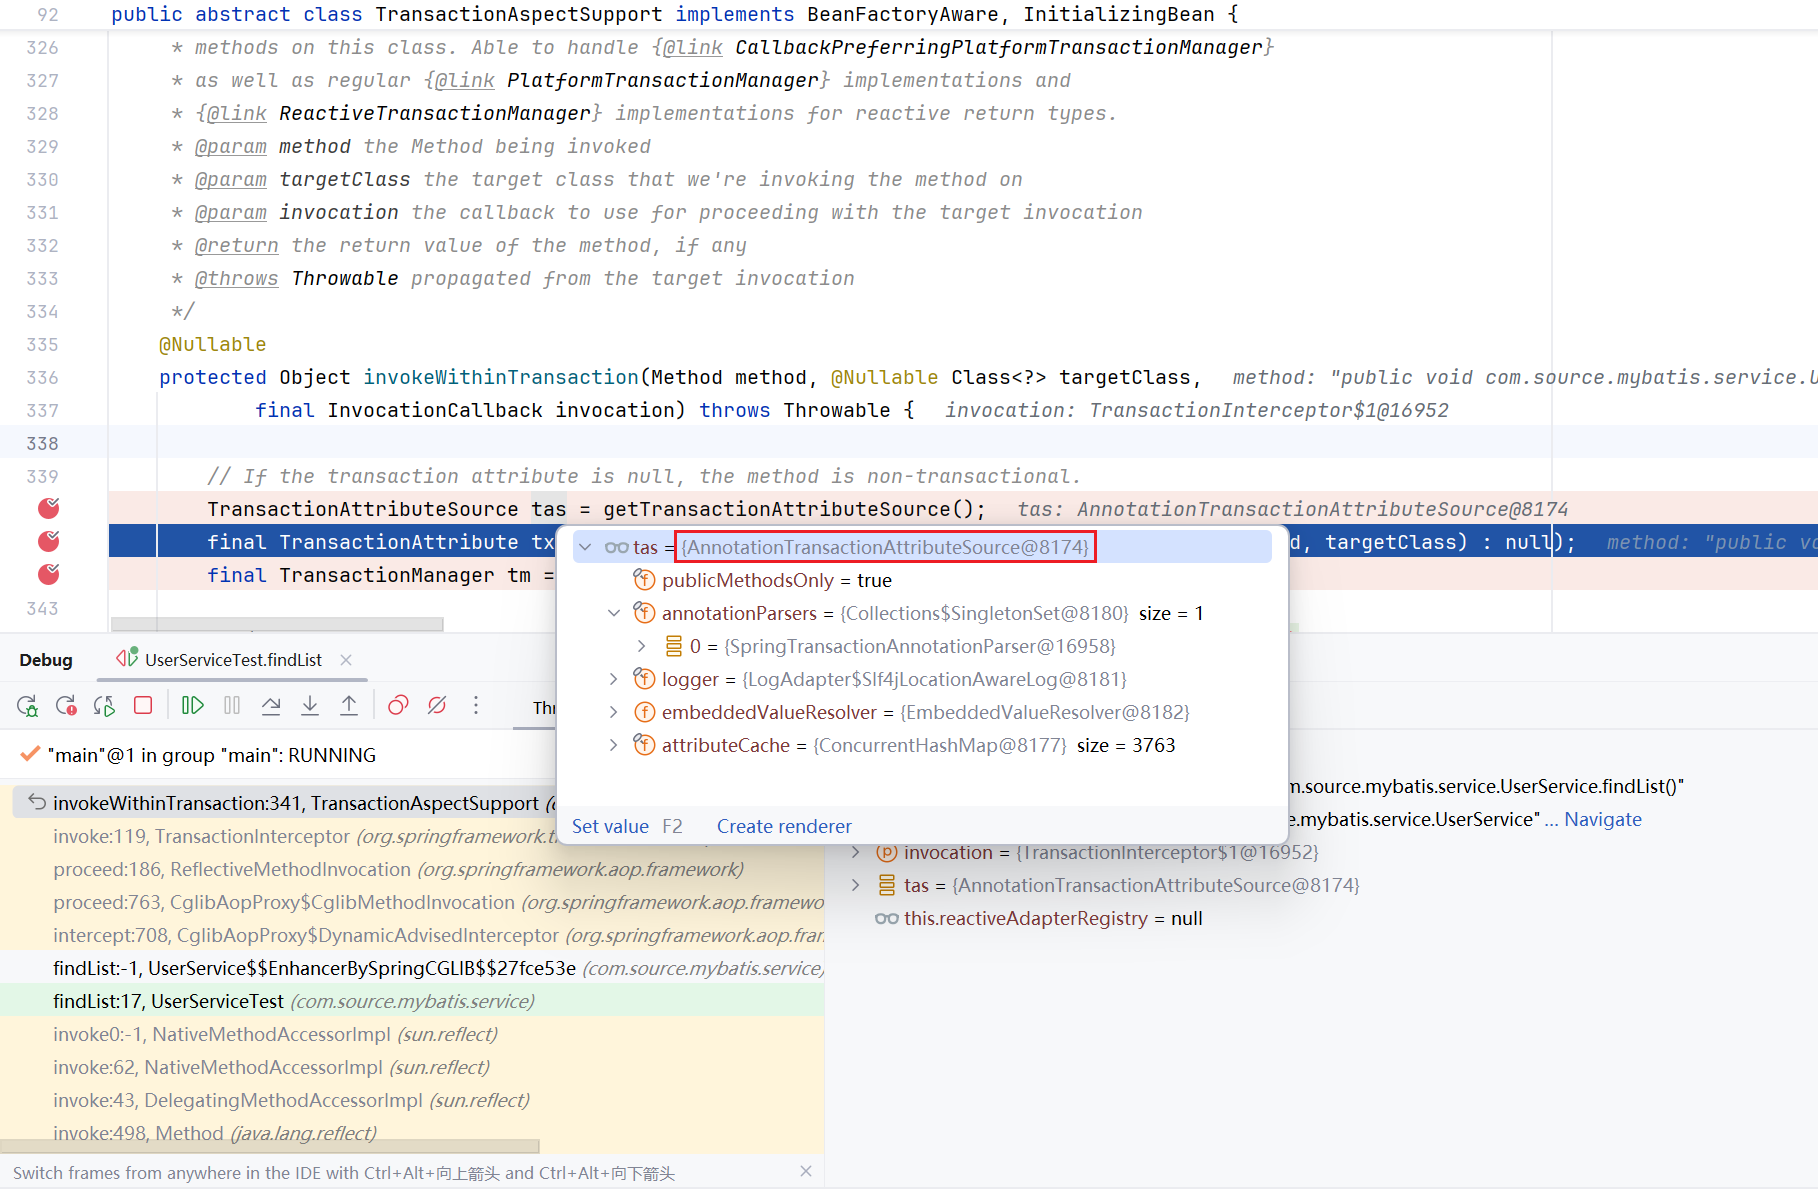The width and height of the screenshot is (1818, 1189).
Task: Select the proceed:763 CglibMethodInvocation frame
Action: point(412,902)
